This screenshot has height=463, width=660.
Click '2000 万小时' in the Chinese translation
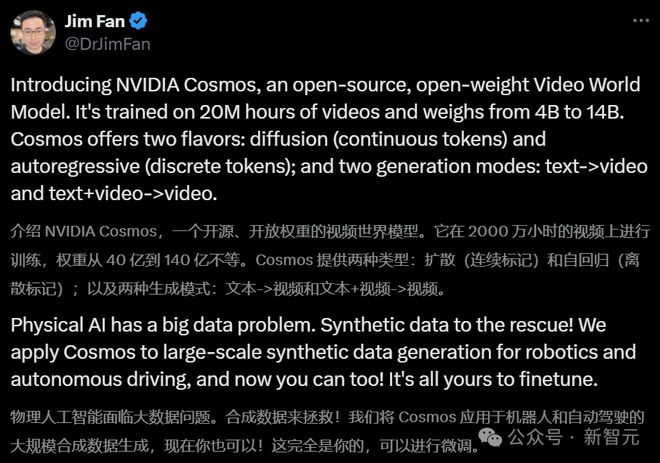tap(511, 232)
